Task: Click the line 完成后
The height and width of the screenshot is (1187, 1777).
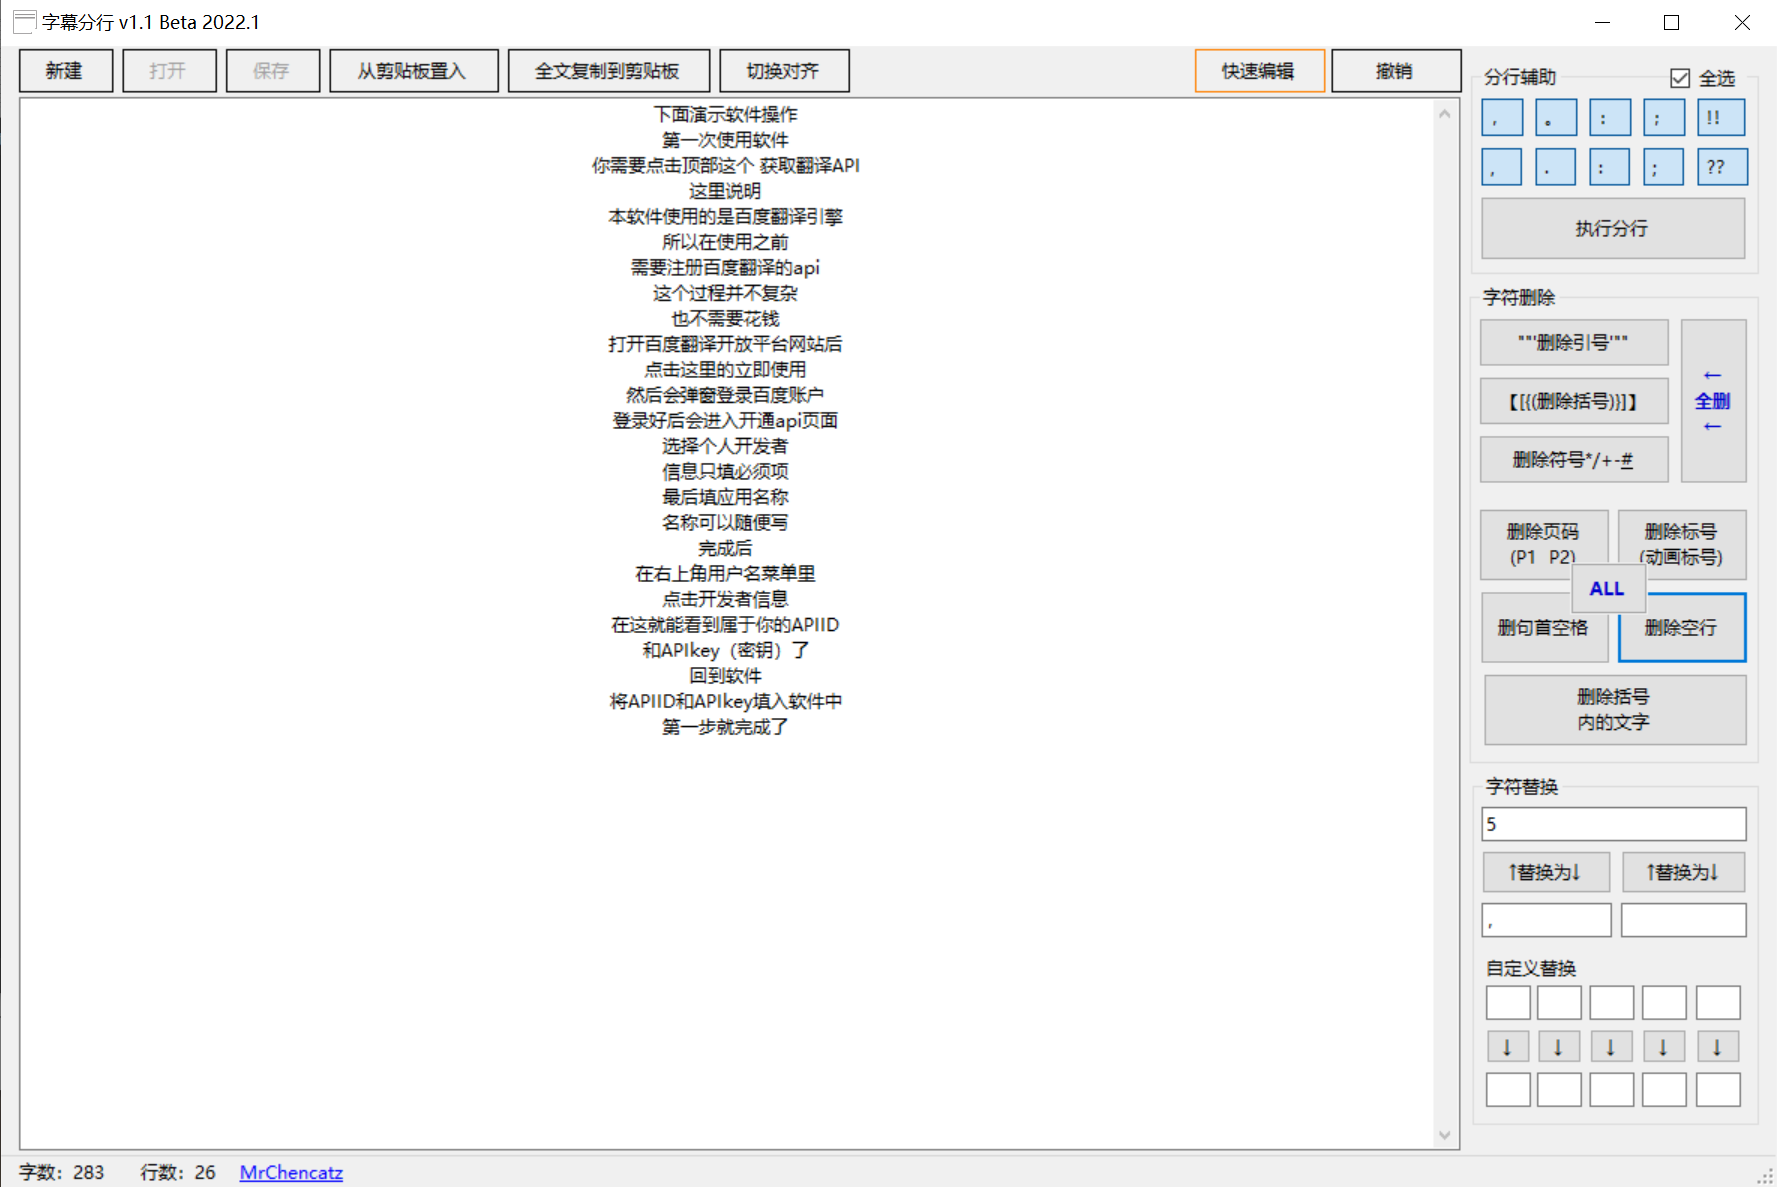Action: [726, 548]
